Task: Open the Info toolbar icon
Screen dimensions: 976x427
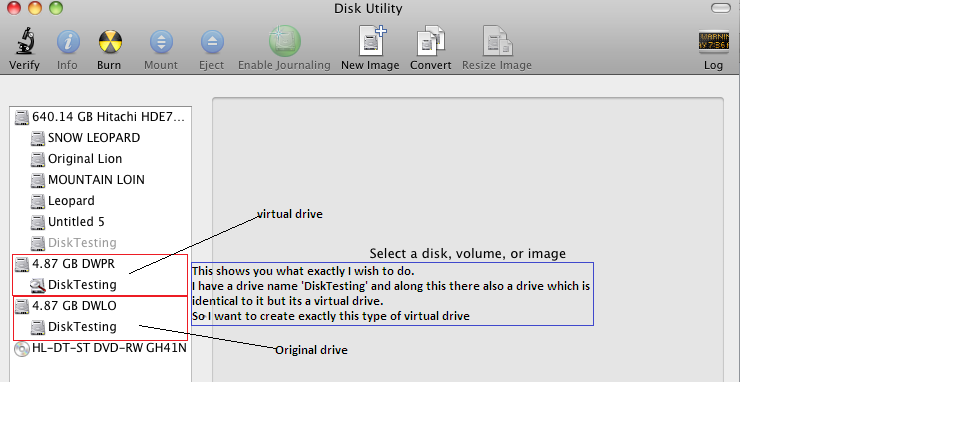Action: (x=68, y=42)
